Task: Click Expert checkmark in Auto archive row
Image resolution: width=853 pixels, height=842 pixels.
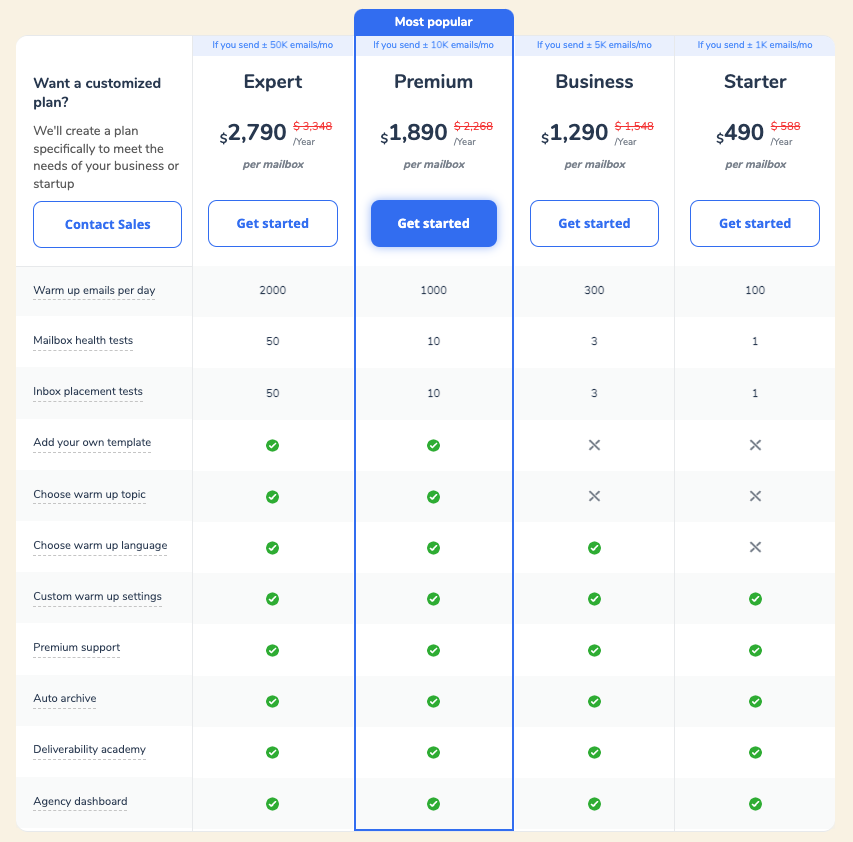Action: tap(272, 701)
